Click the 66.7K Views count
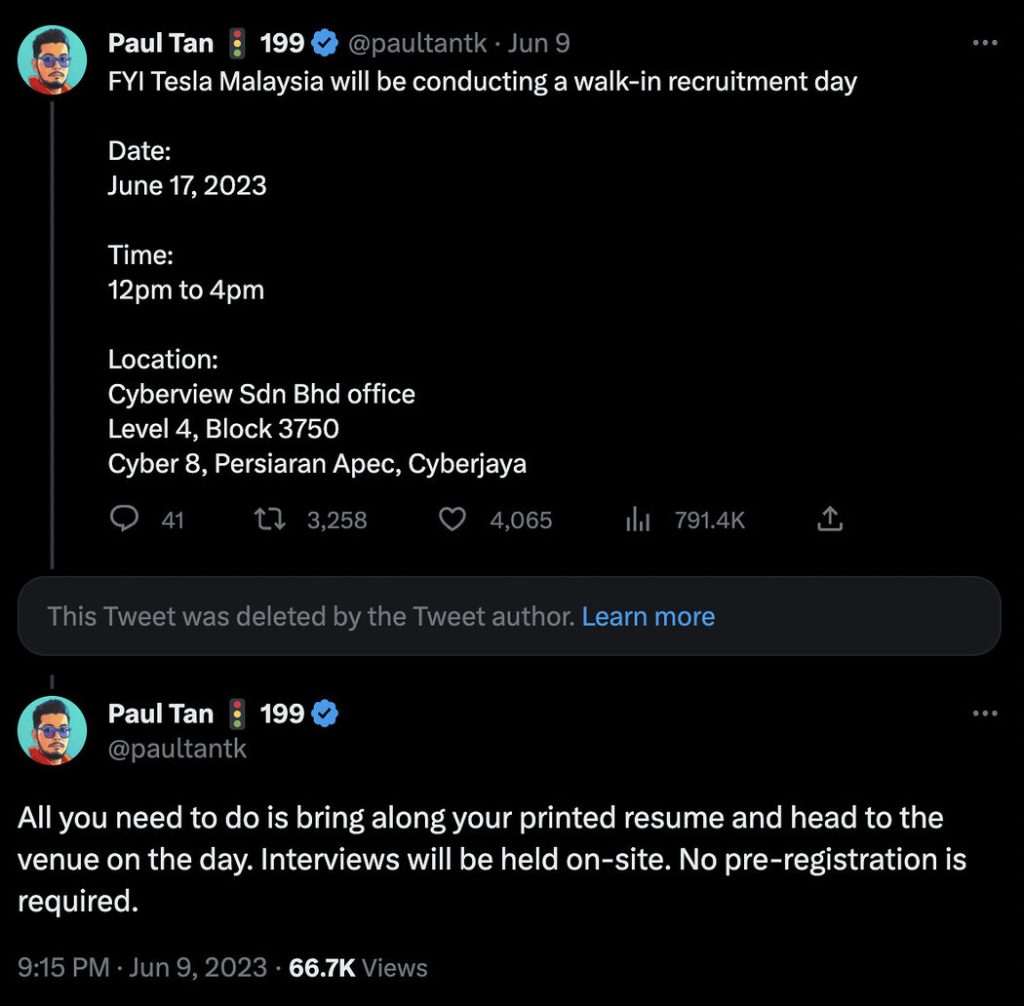Image resolution: width=1024 pixels, height=1006 pixels. [x=357, y=967]
